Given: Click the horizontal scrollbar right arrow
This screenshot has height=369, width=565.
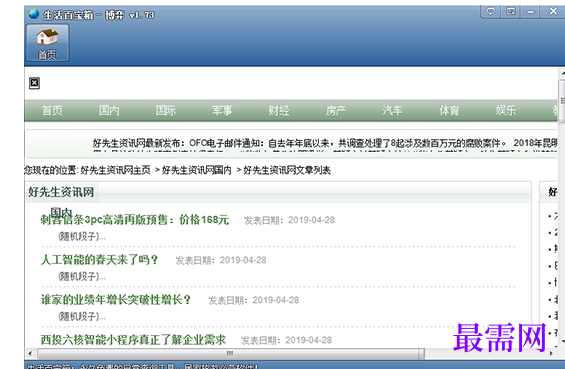Looking at the screenshot, I should pyautogui.click(x=551, y=354).
